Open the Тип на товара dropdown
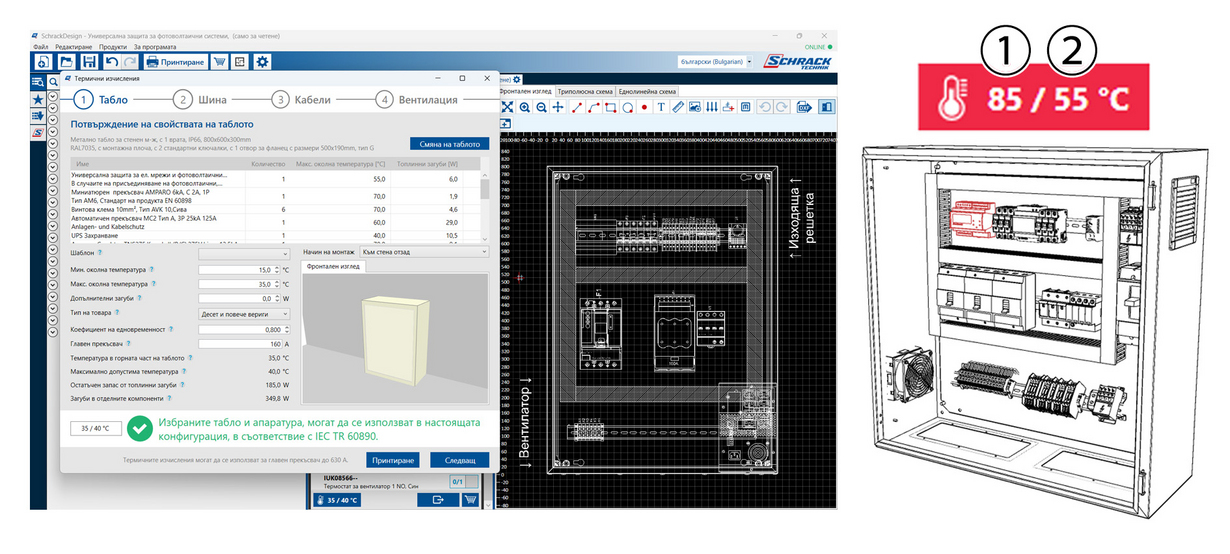The width and height of the screenshot is (1230, 554). [244, 313]
